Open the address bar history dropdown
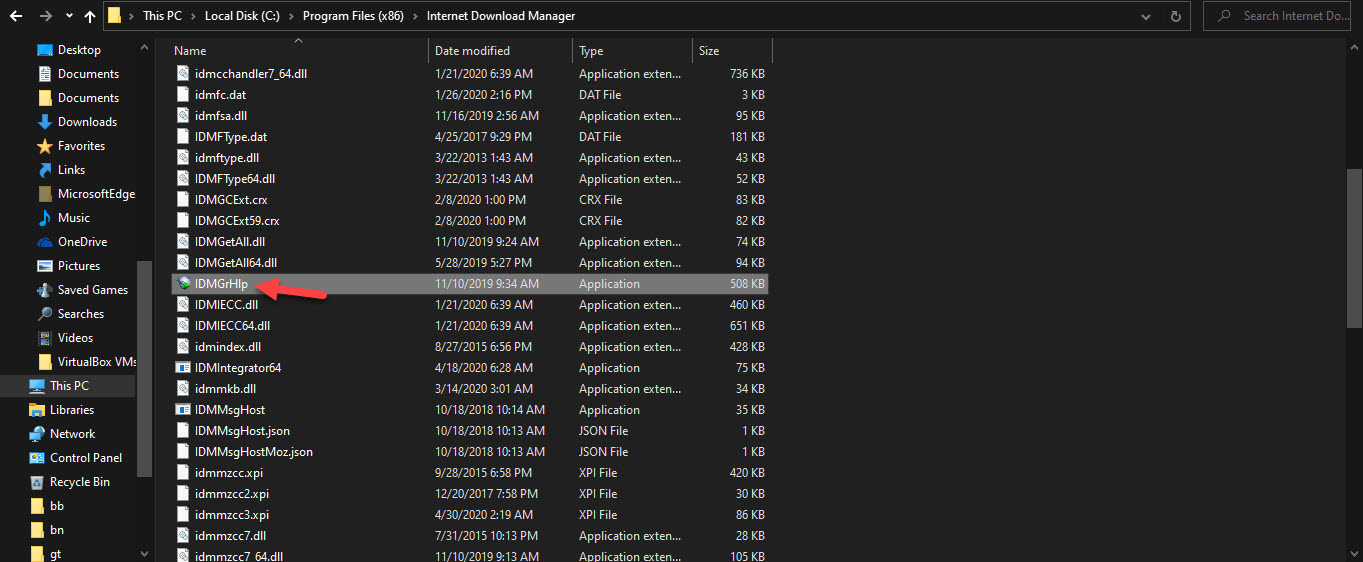The height and width of the screenshot is (562, 1363). [1146, 16]
